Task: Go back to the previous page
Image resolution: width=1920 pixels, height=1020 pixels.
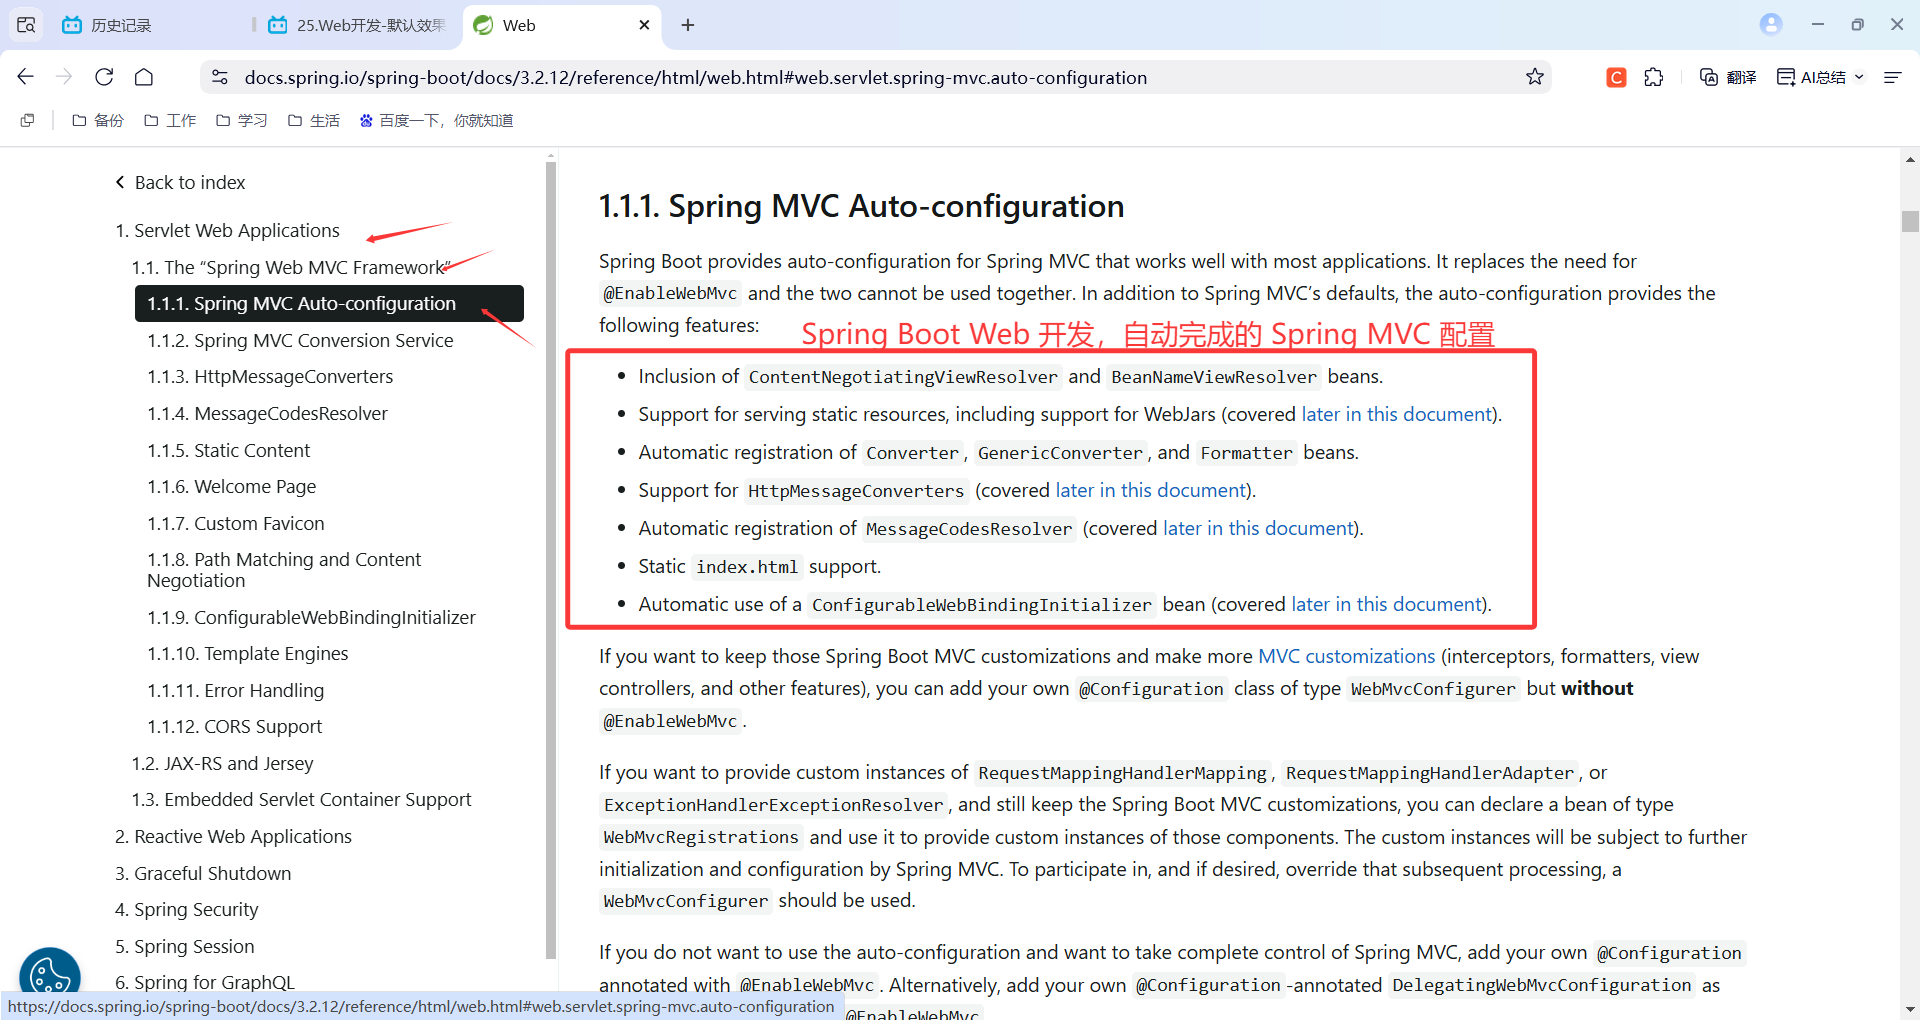Action: pyautogui.click(x=26, y=77)
